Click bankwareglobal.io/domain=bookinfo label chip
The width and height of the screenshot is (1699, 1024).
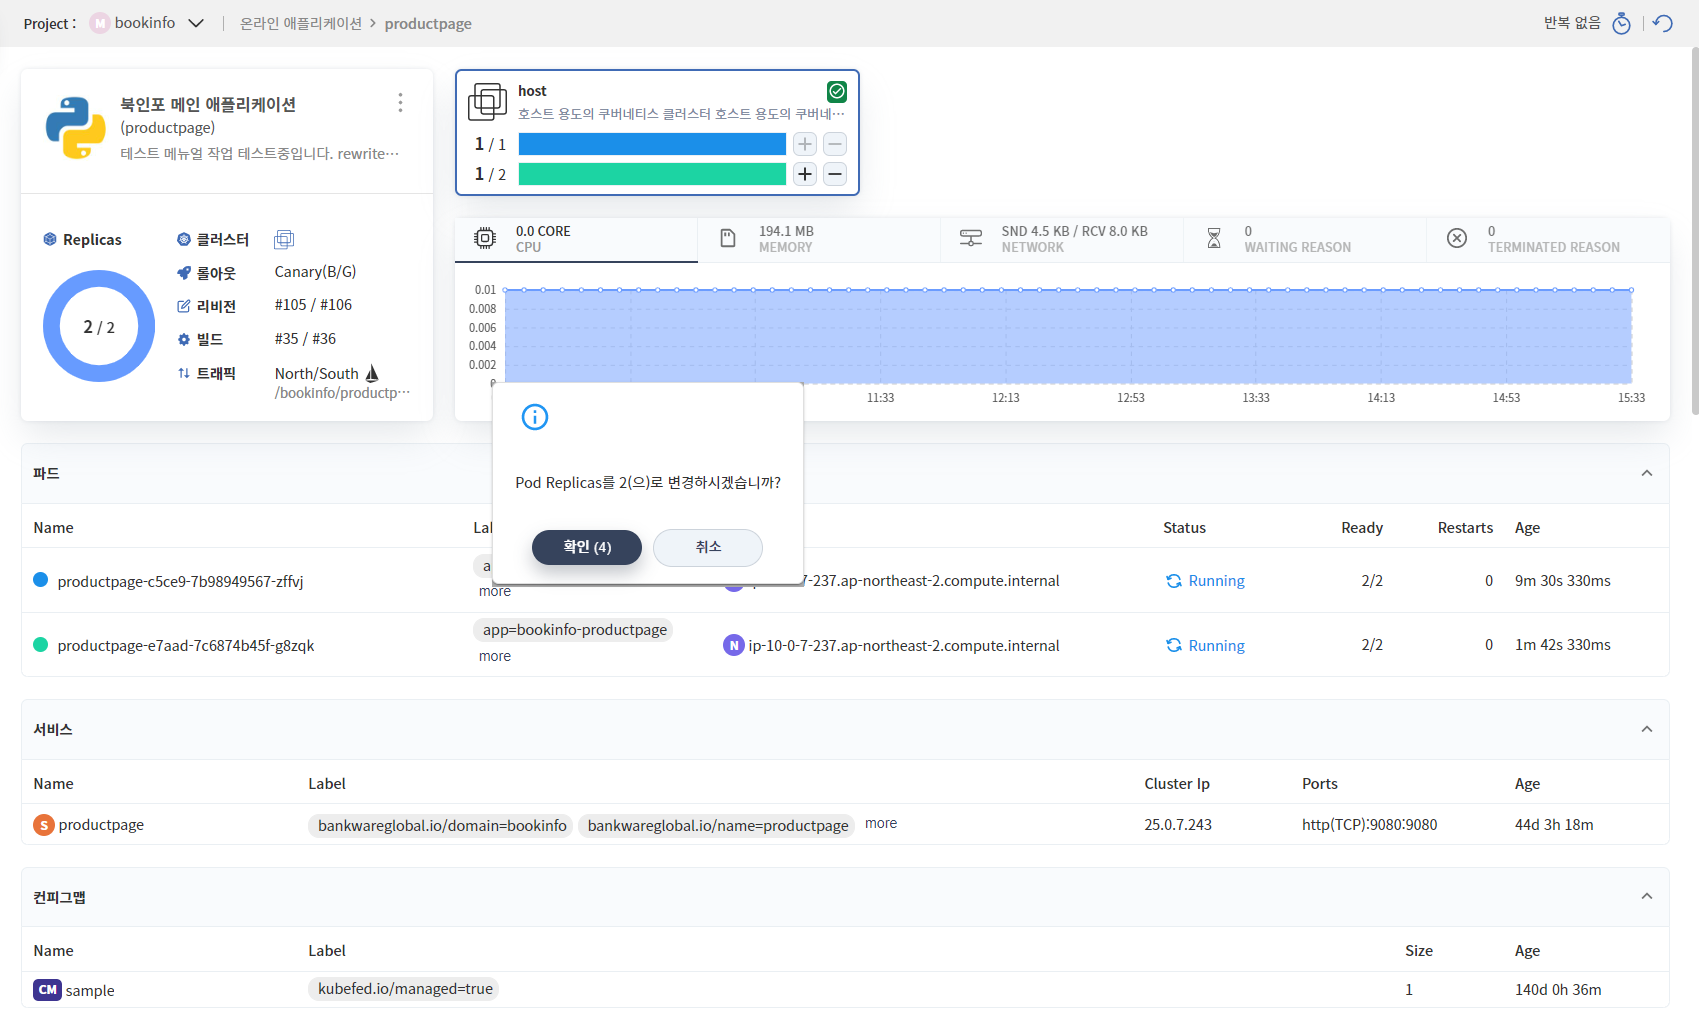click(442, 825)
